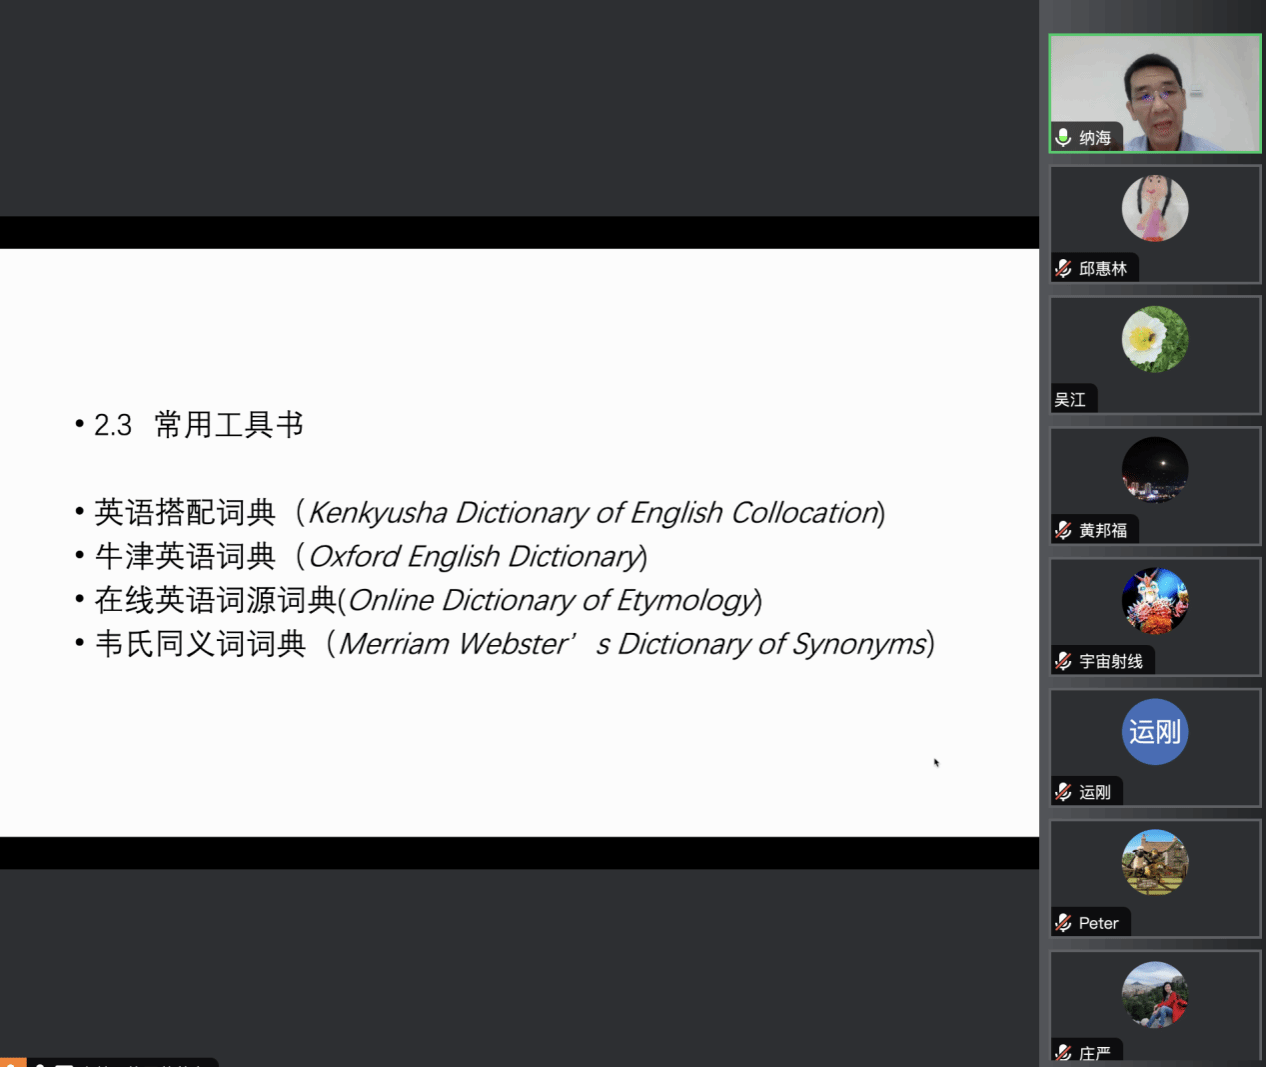Click 庄严's avatar with red-dressed person
The width and height of the screenshot is (1266, 1067).
[x=1154, y=994]
